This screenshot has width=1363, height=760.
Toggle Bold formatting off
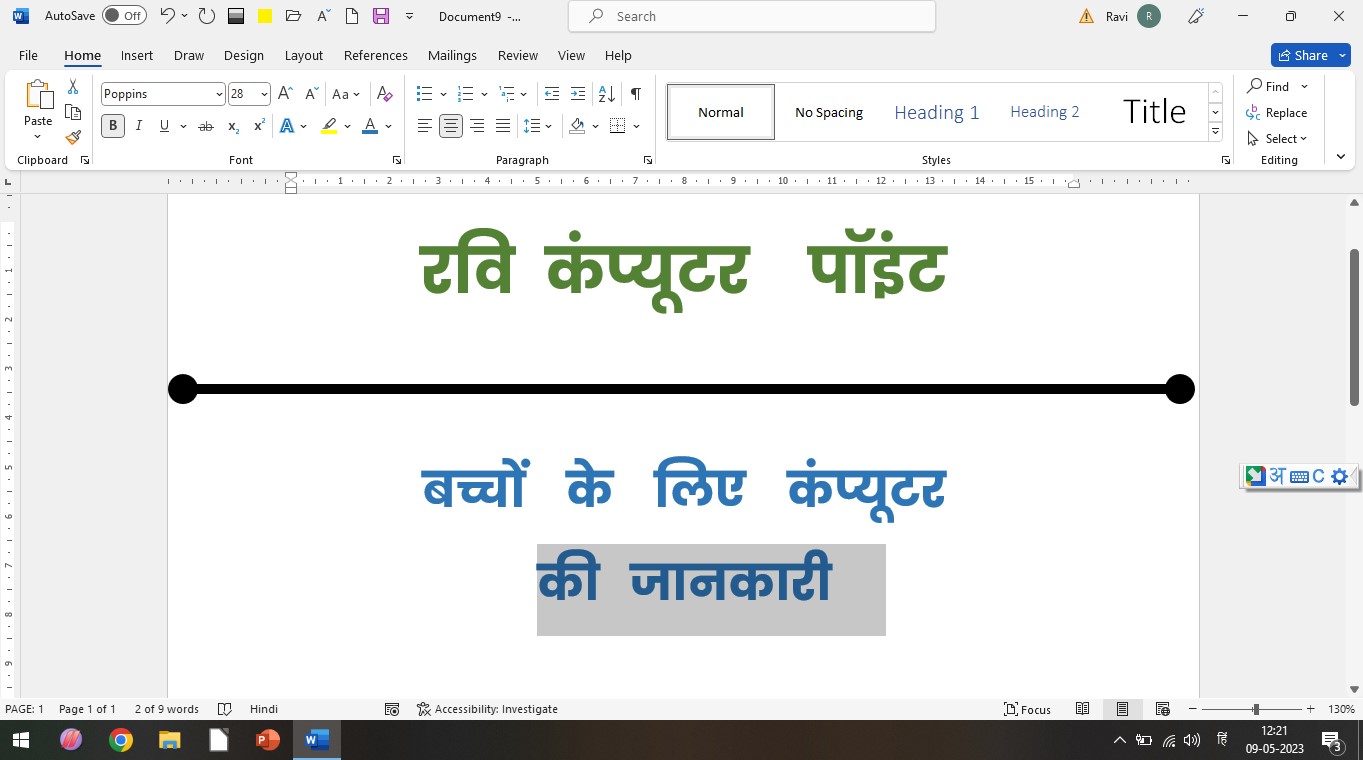[x=113, y=126]
